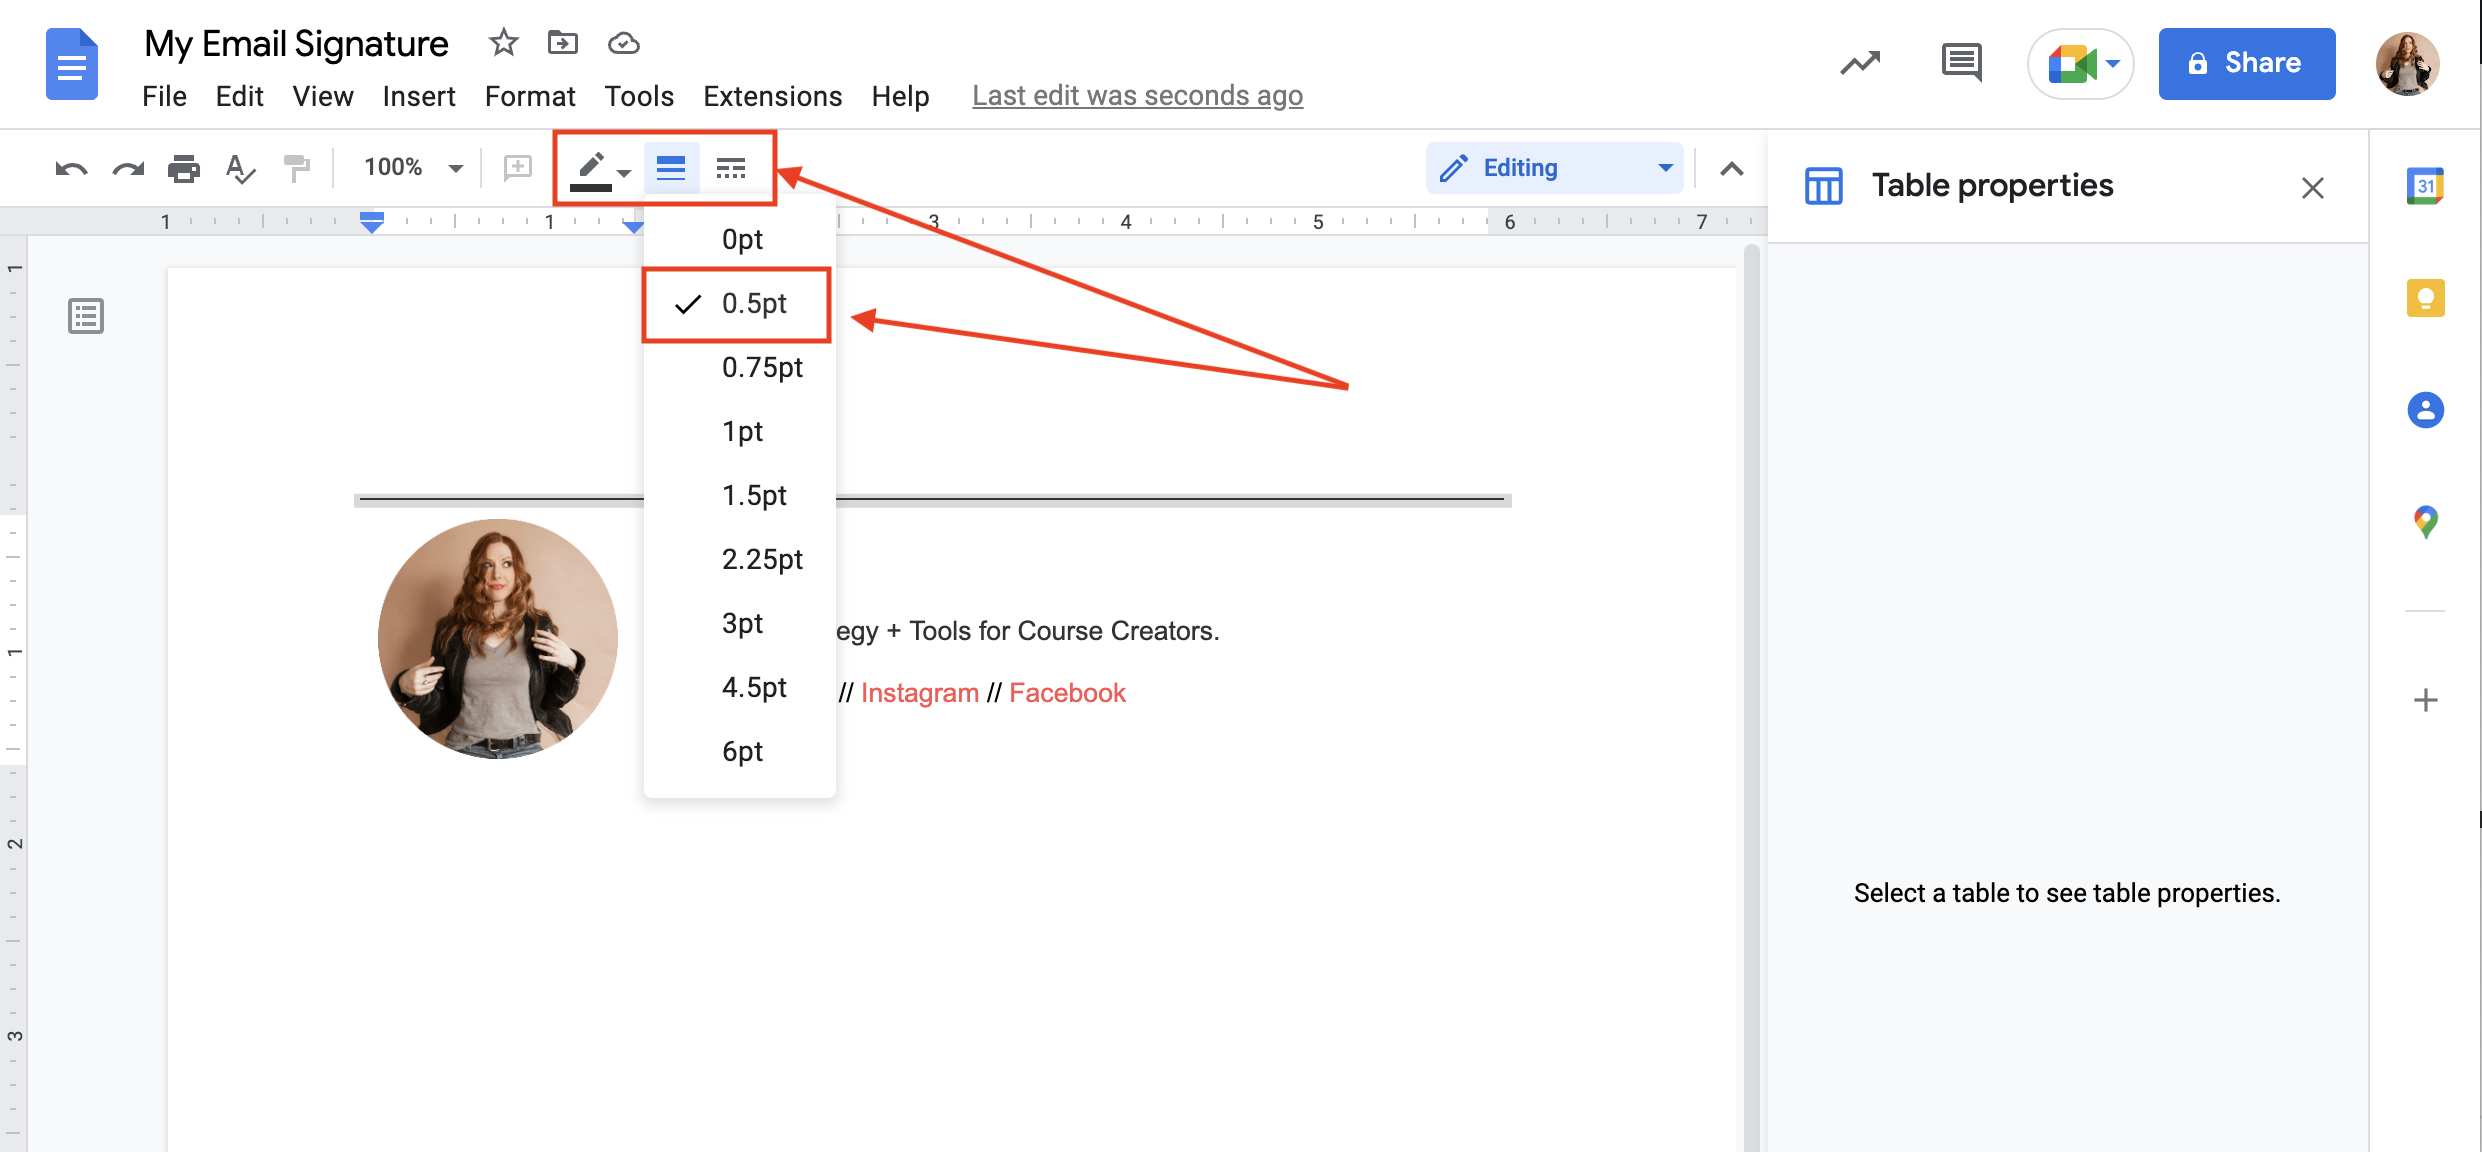Click the move to folder icon

(563, 43)
